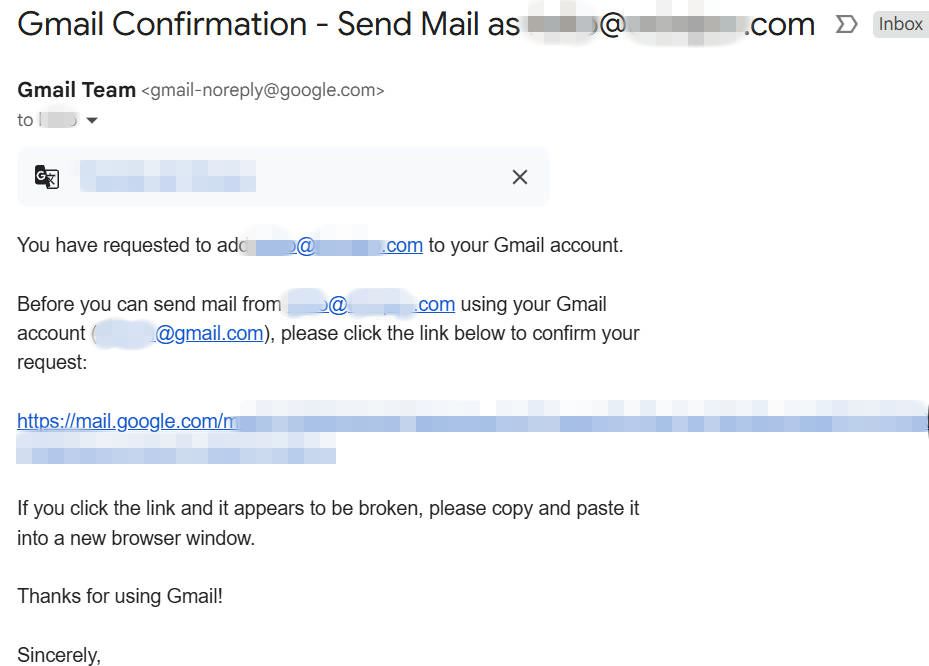Viewport: 929px width, 666px height.
Task: Click the "Thanks for using Gmail!" line
Action: [x=120, y=597]
